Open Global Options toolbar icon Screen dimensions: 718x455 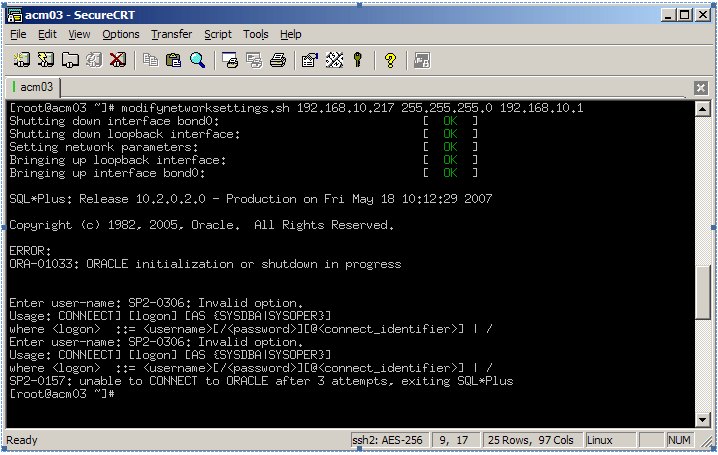[x=334, y=60]
